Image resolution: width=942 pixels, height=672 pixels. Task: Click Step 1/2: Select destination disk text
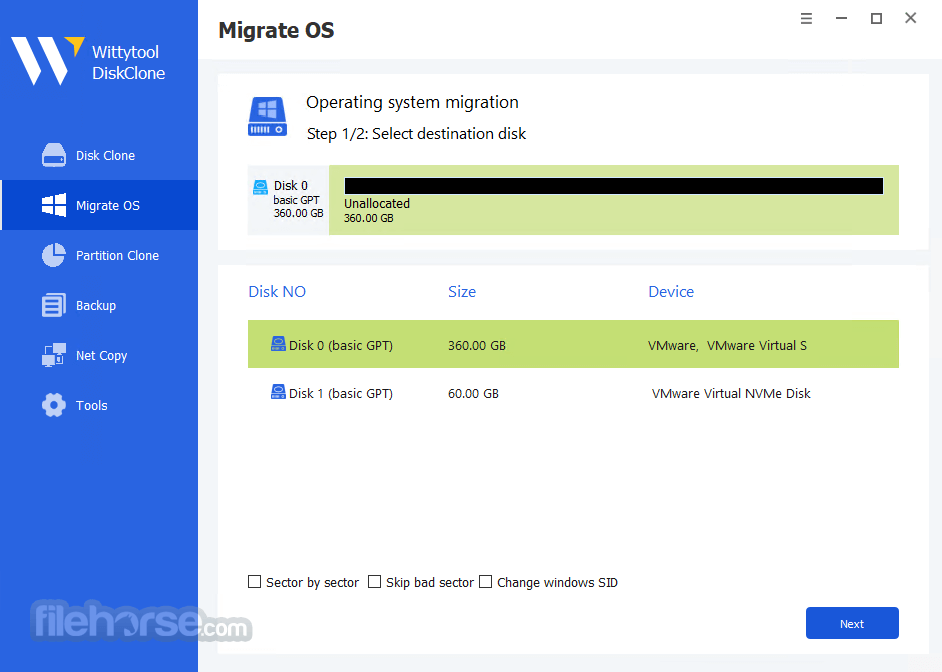[416, 133]
